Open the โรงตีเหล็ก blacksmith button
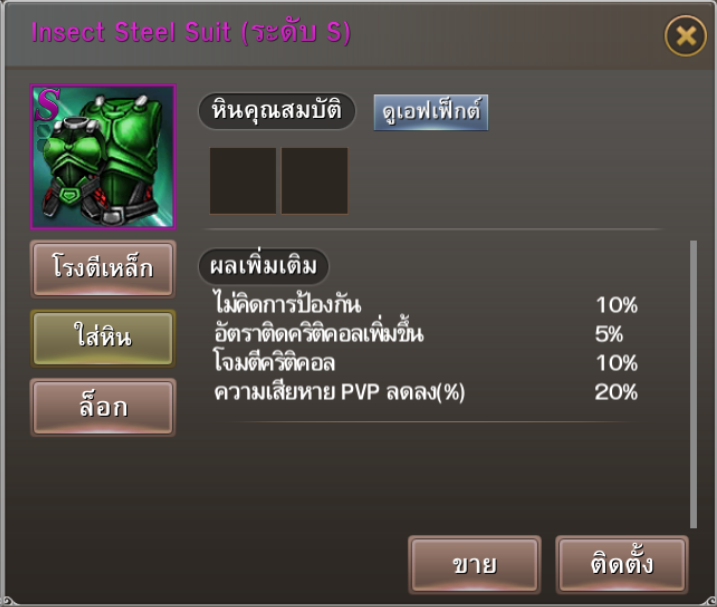Image resolution: width=717 pixels, height=607 pixels. (x=103, y=269)
